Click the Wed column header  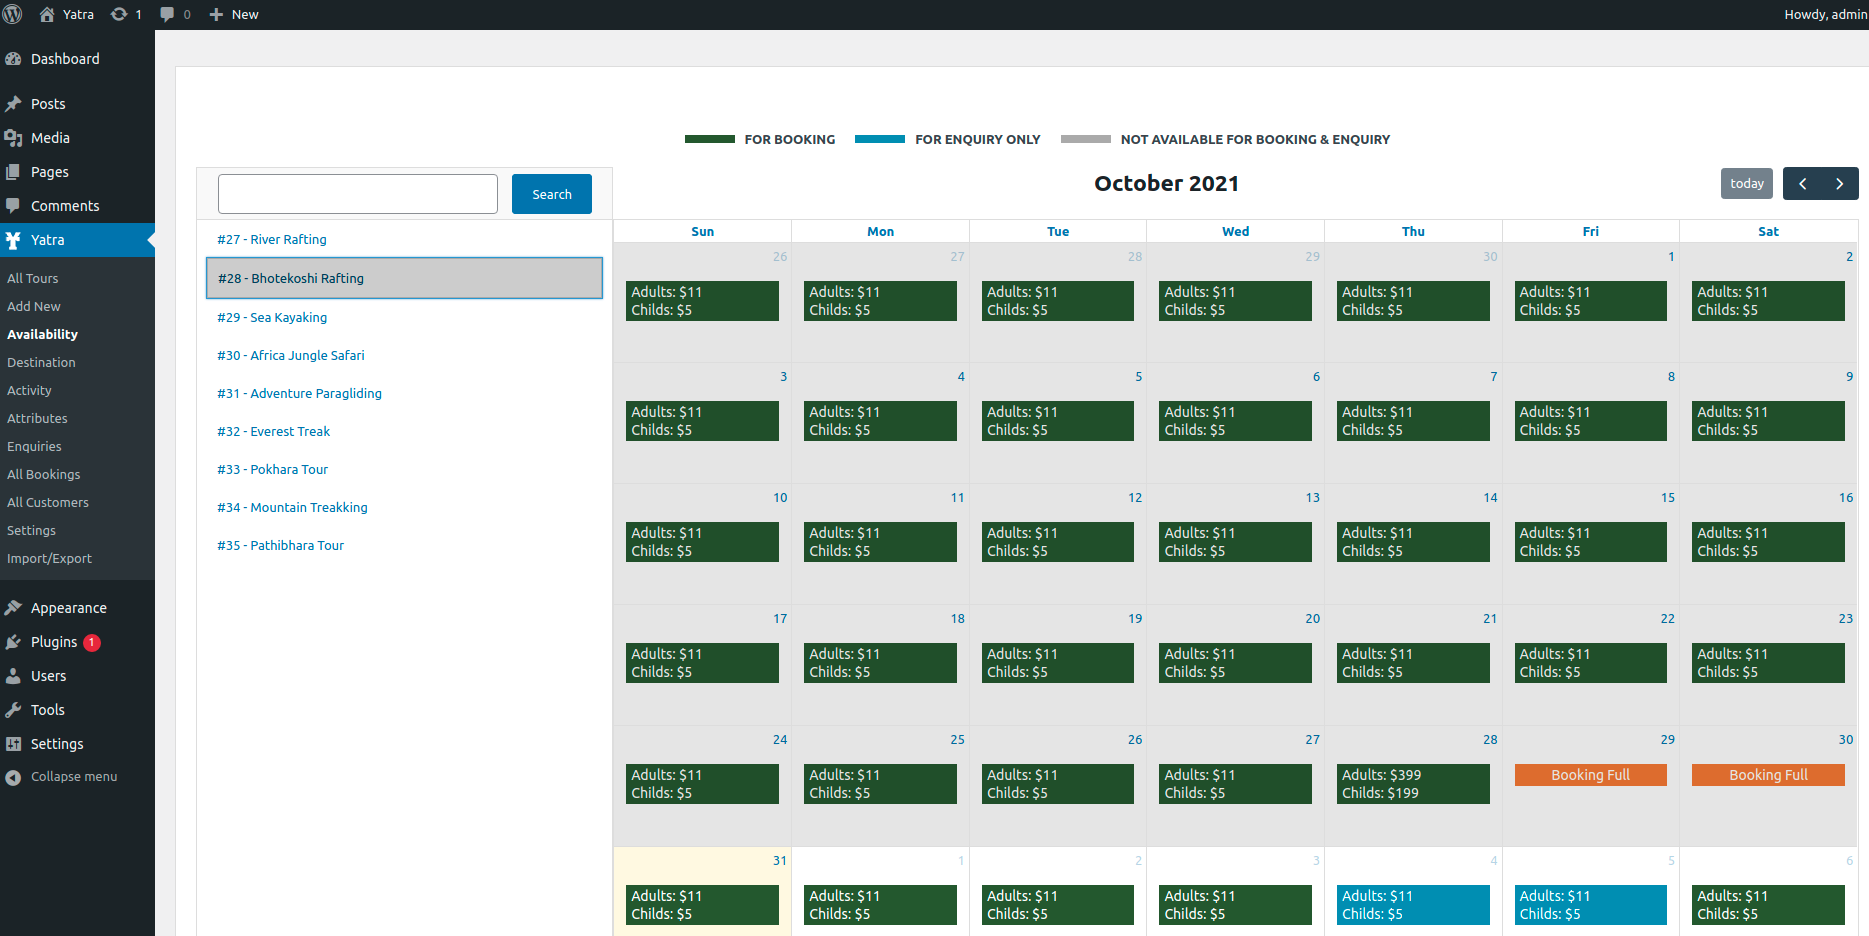pos(1235,231)
